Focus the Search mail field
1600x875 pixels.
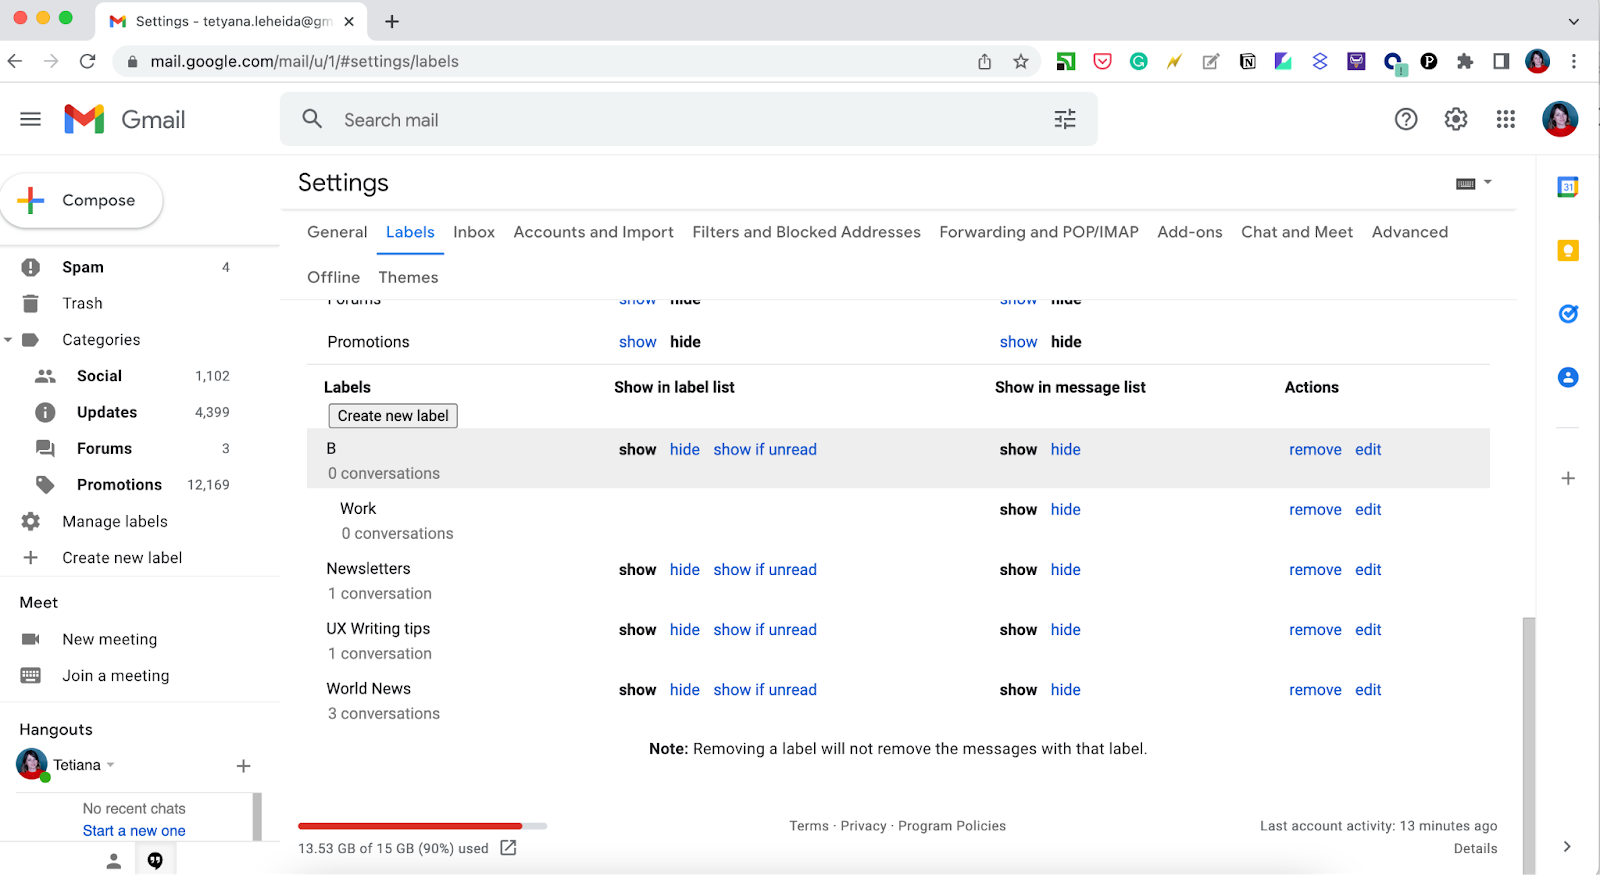690,120
